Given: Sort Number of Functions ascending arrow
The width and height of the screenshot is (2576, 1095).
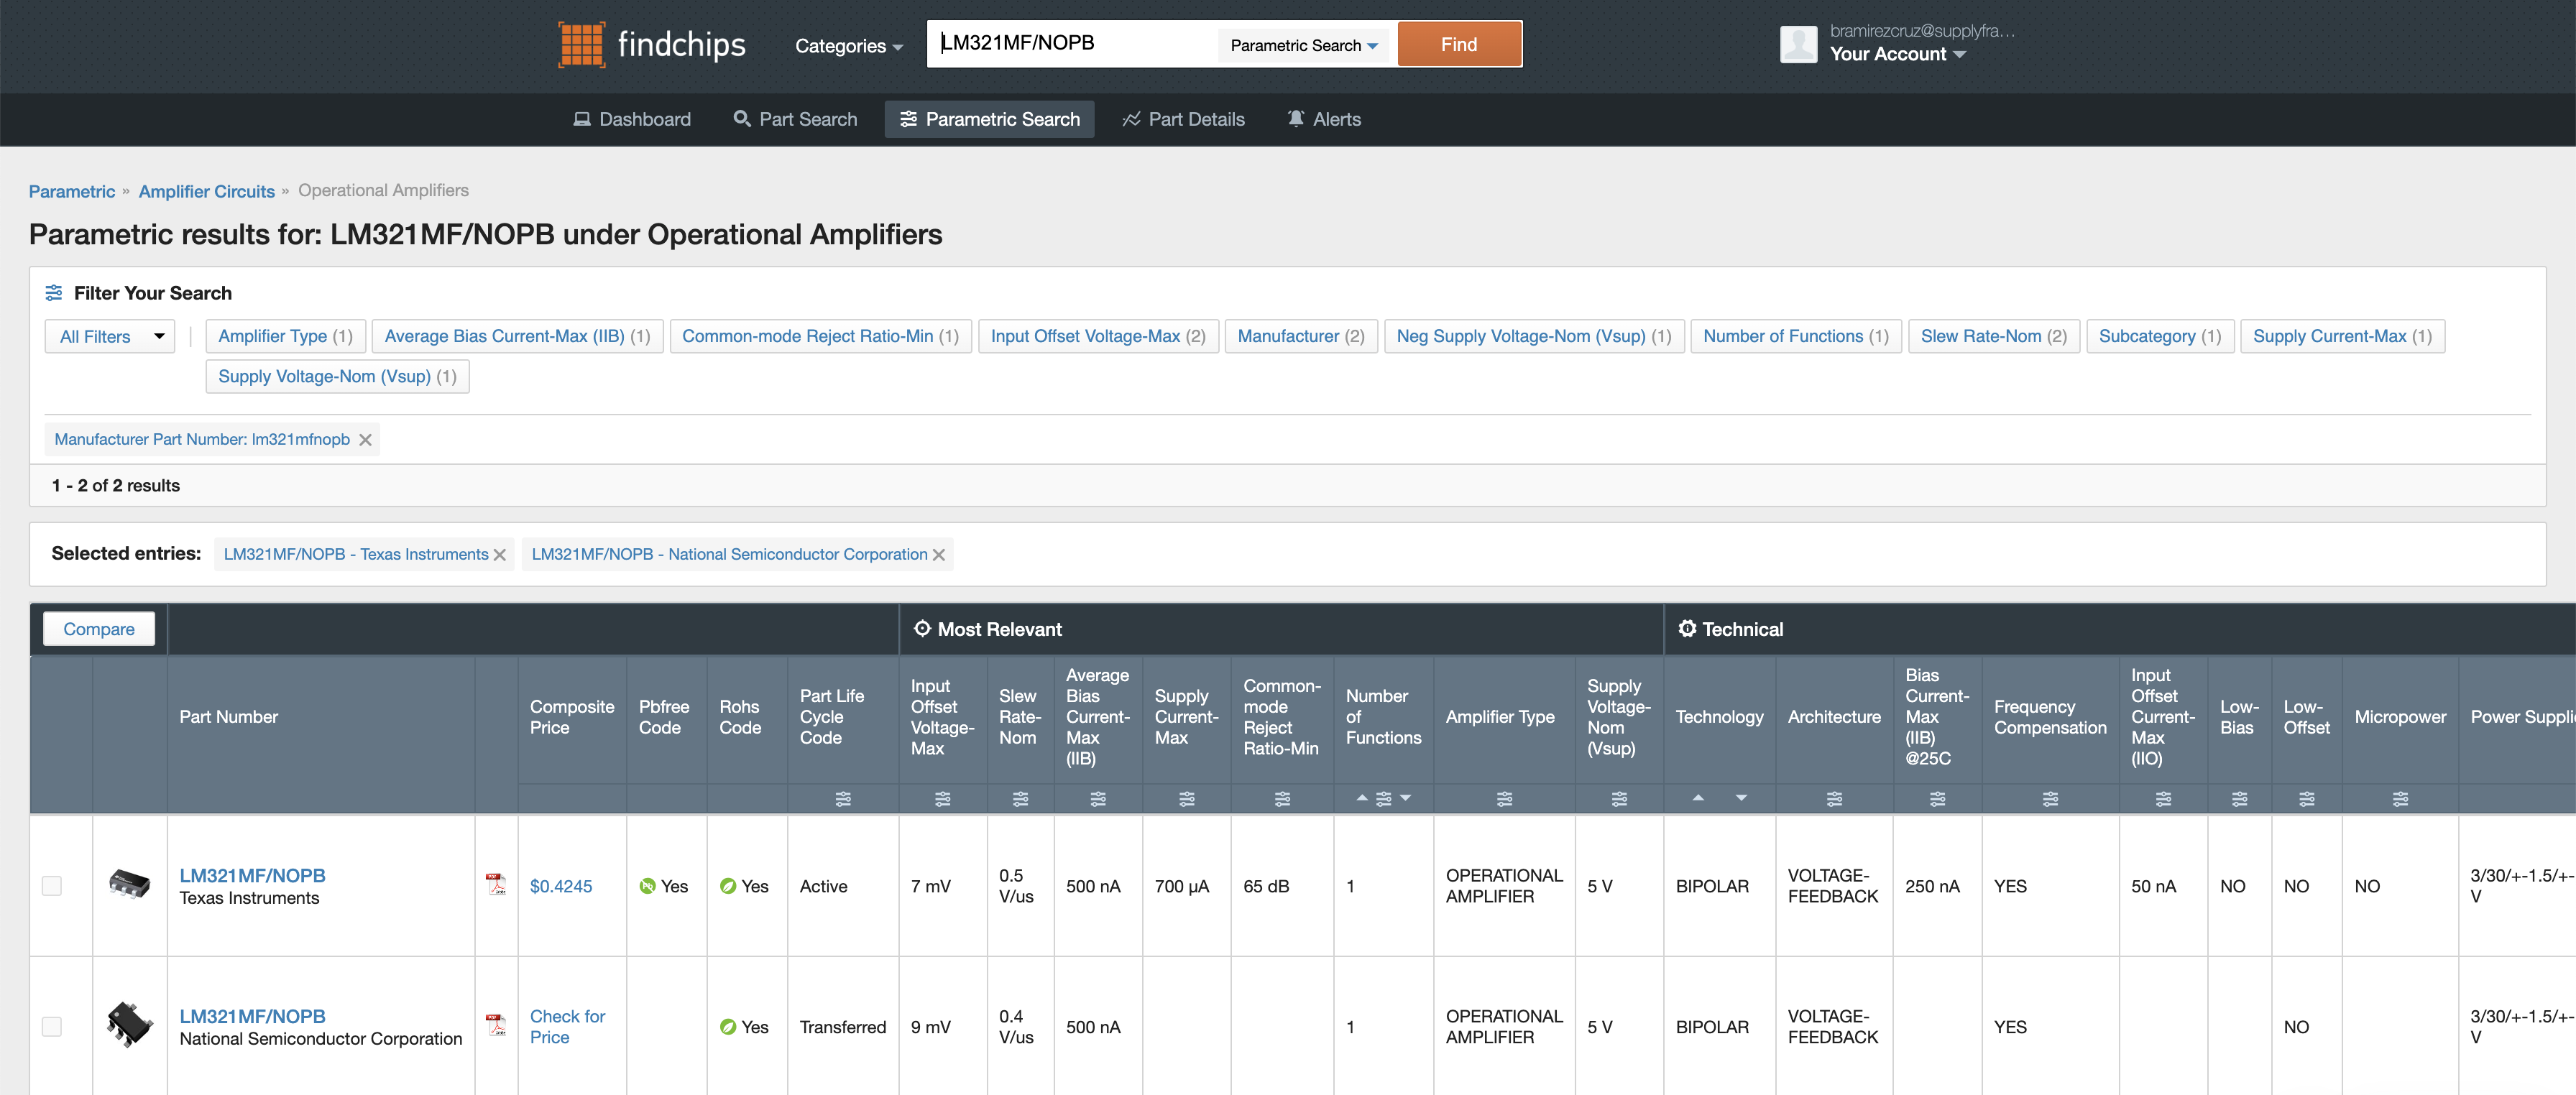Looking at the screenshot, I should click(1361, 798).
